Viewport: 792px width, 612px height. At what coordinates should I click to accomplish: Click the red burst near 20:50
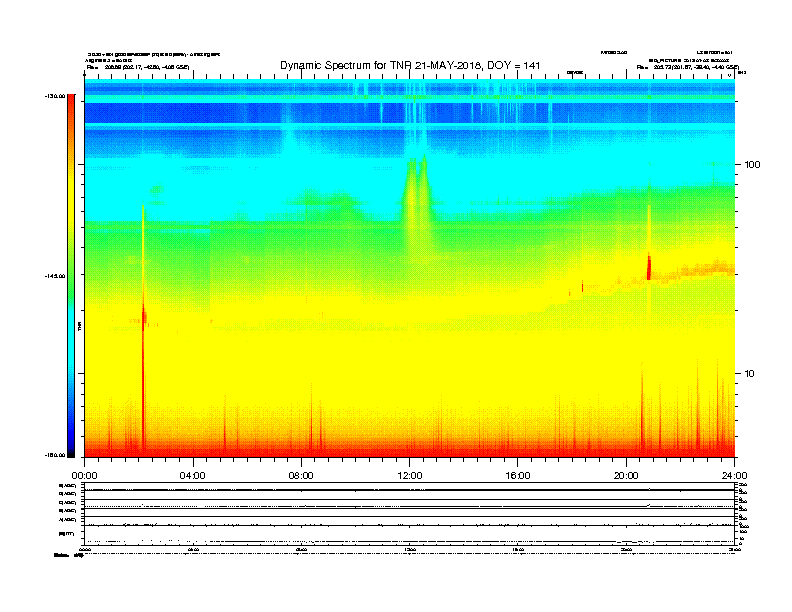pos(649,268)
